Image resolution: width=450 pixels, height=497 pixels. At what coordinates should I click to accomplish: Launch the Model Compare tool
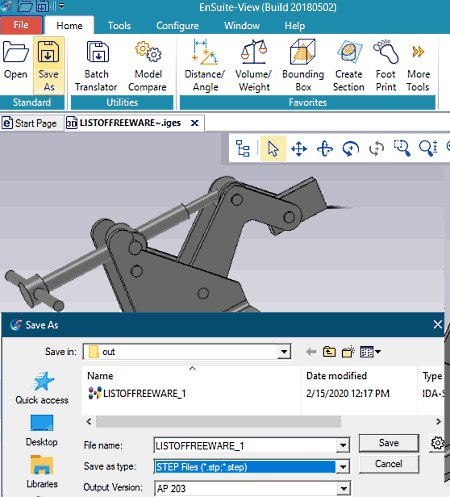pyautogui.click(x=147, y=66)
